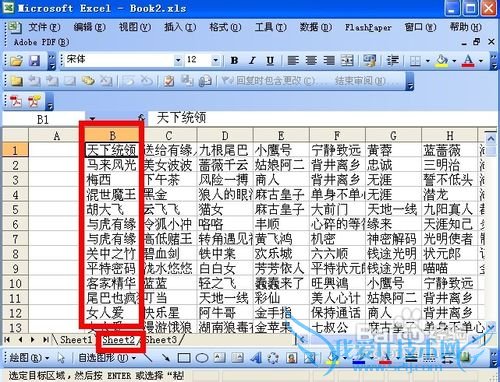This screenshot has height=382, width=500.
Task: Open the 文件 menu
Action: (44, 27)
